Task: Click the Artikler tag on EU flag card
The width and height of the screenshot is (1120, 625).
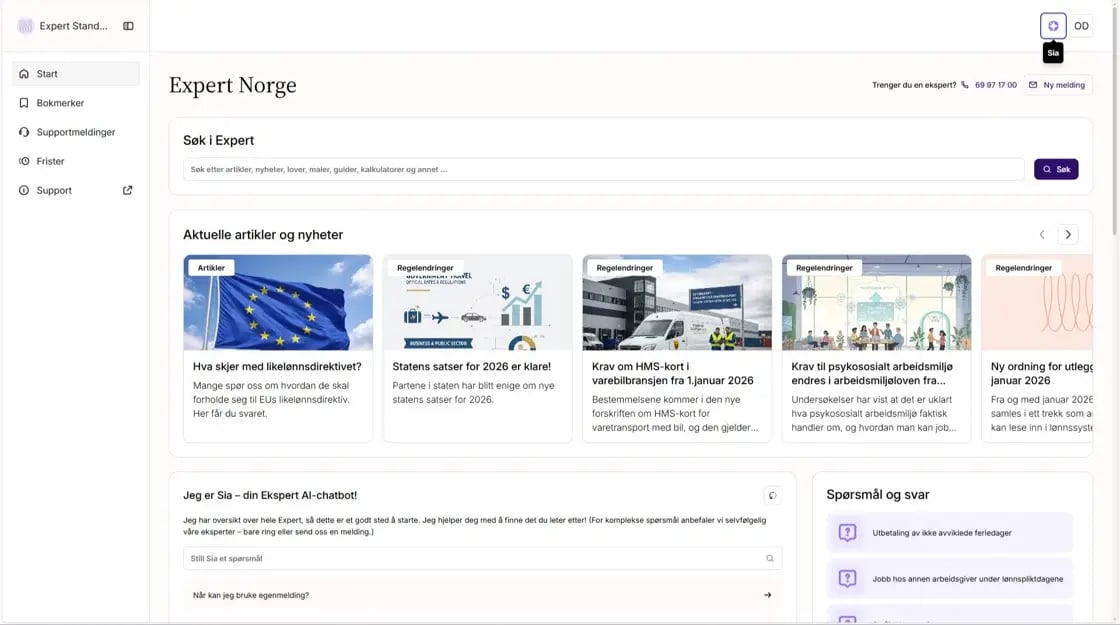Action: (211, 268)
